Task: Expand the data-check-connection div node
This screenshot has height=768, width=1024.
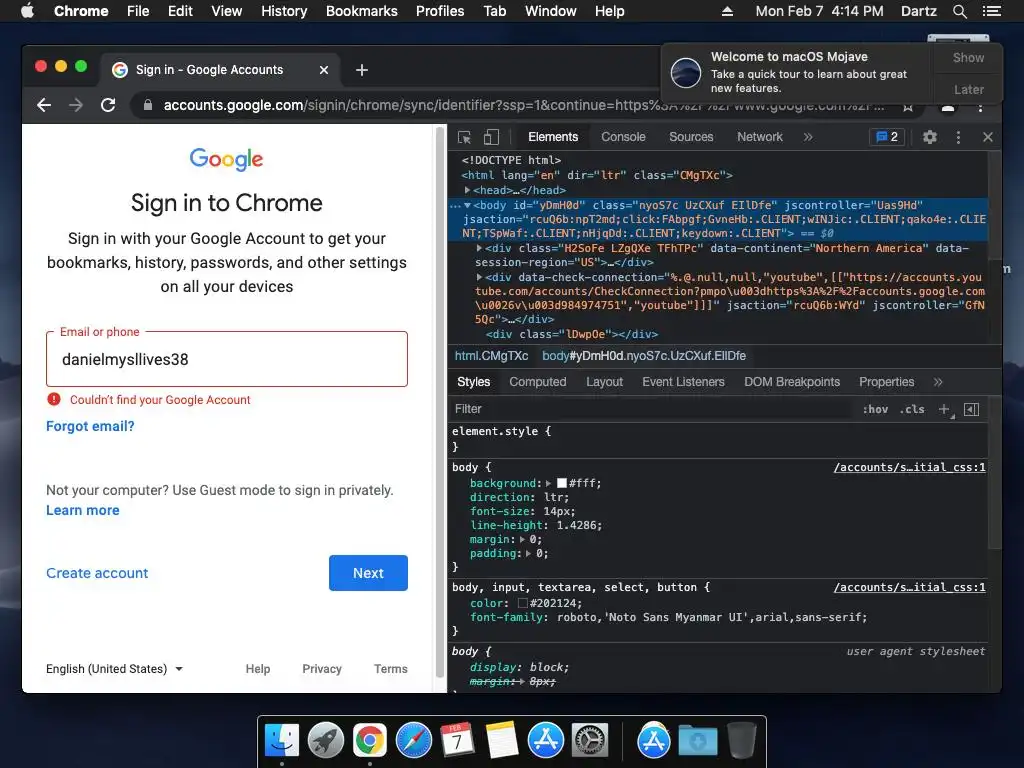Action: [x=479, y=277]
